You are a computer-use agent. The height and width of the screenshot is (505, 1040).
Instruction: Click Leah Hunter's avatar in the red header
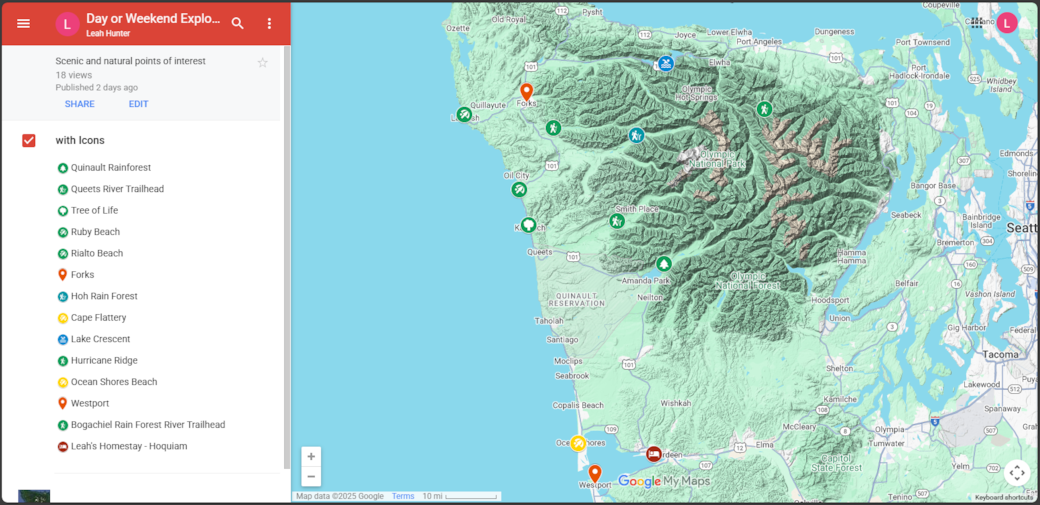pos(67,24)
